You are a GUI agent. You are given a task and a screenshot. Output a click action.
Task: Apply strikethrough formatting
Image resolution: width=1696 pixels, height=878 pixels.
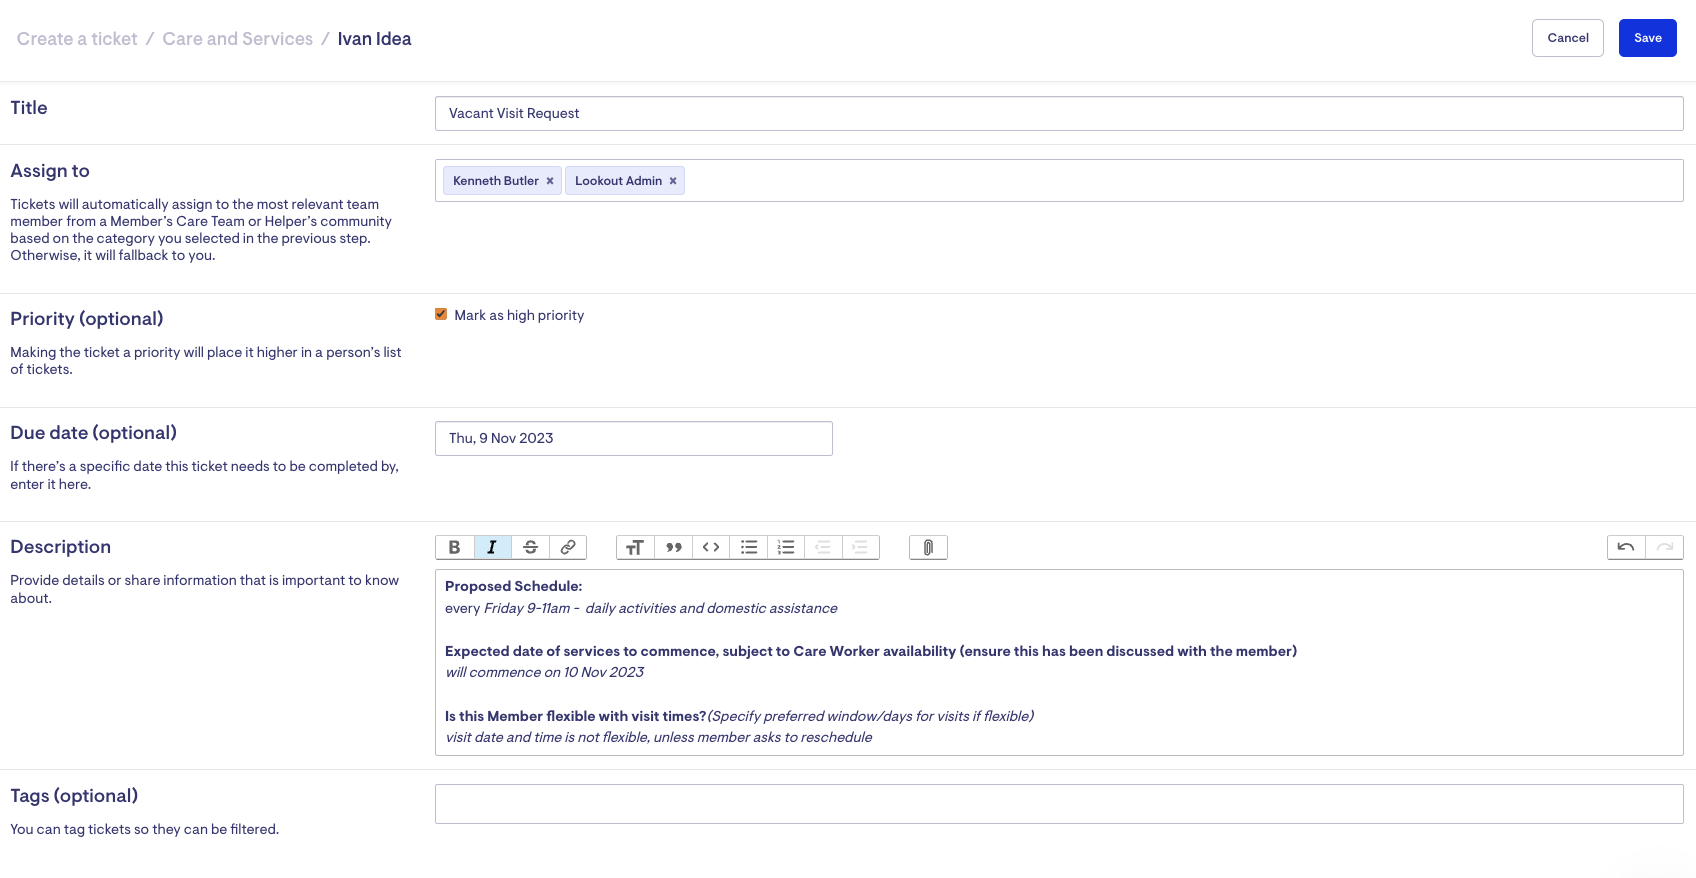pyautogui.click(x=530, y=547)
